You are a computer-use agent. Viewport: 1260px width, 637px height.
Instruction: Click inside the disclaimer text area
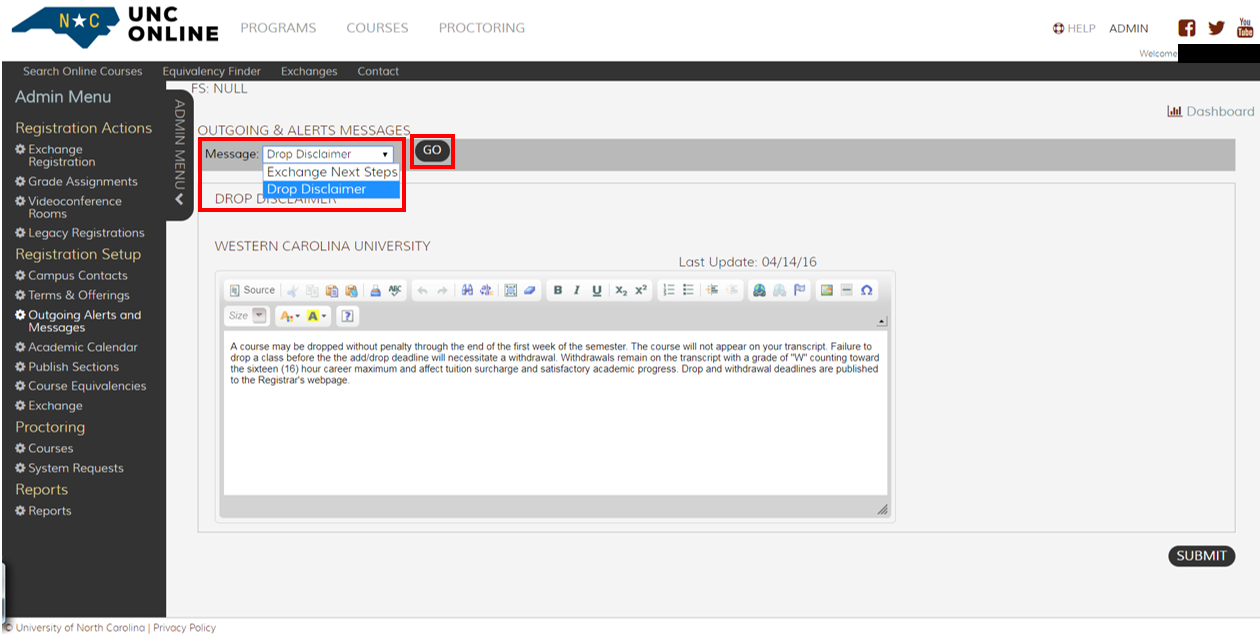point(555,430)
